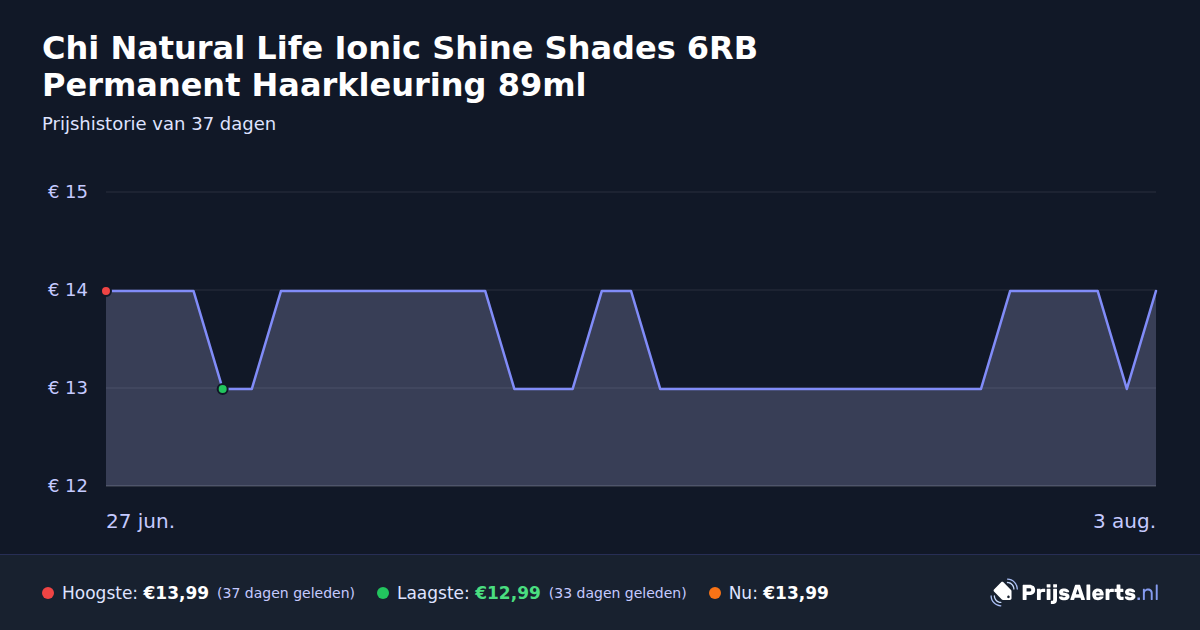Click the 37 dagen geleden note

click(x=286, y=593)
